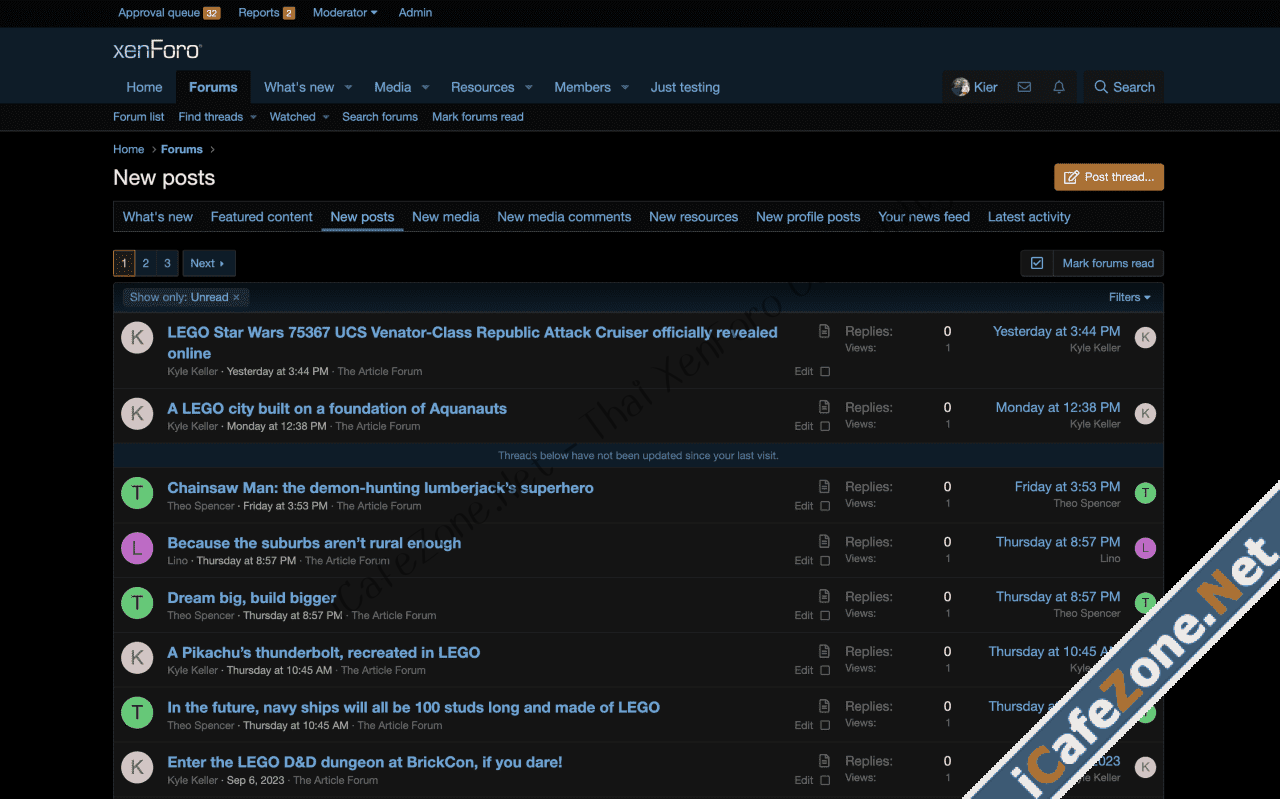1280x799 pixels.
Task: Check the BrickCon thread moderation checkbox
Action: pos(825,780)
